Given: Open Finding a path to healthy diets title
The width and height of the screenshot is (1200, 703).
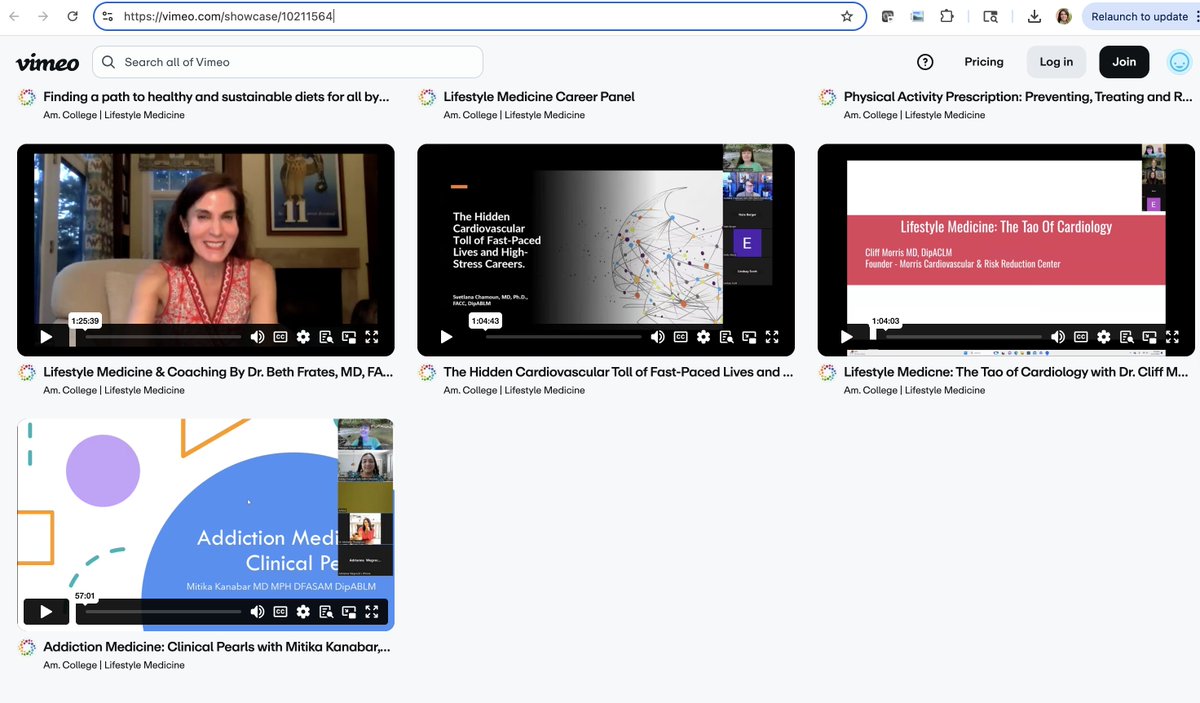Looking at the screenshot, I should click(216, 97).
